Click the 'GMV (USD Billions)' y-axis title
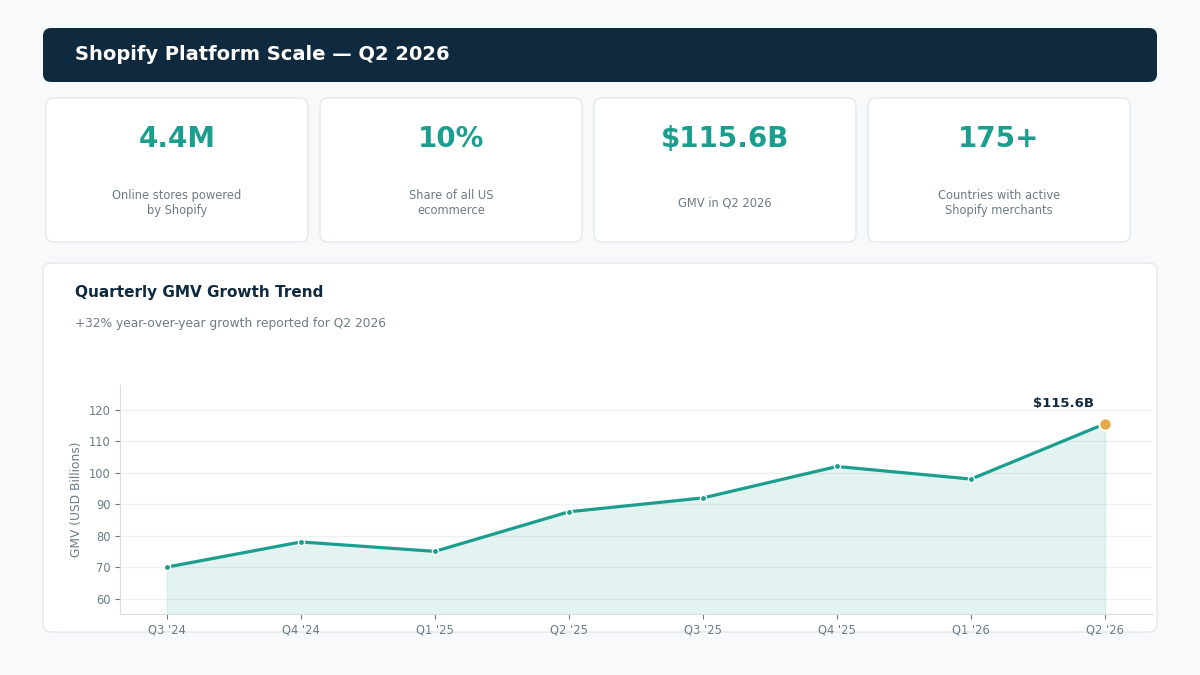The width and height of the screenshot is (1200, 675). click(76, 500)
